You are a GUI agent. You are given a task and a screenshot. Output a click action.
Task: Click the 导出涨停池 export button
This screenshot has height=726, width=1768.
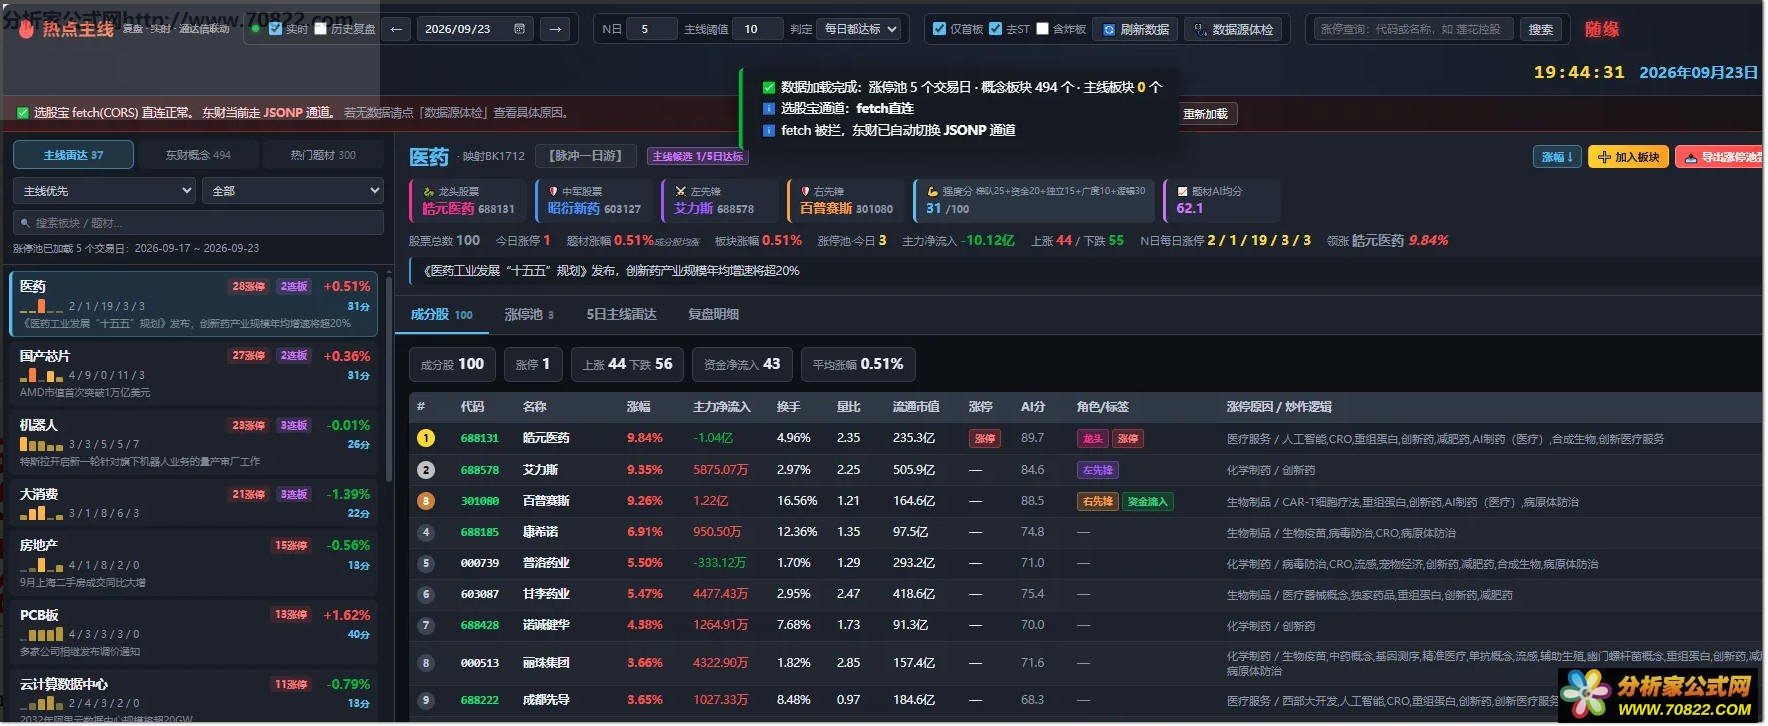(1720, 157)
